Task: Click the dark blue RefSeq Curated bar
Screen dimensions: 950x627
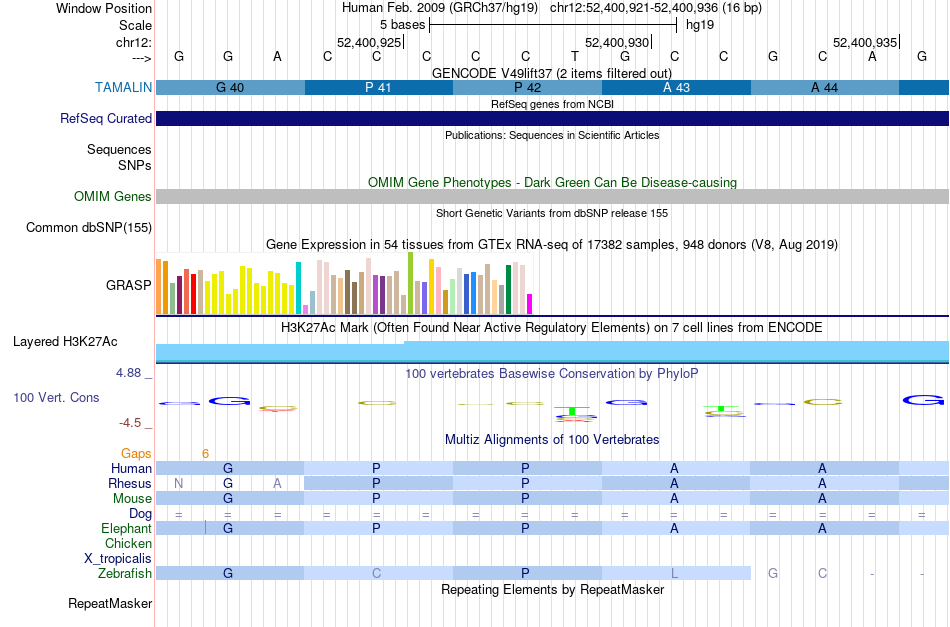Action: point(553,118)
